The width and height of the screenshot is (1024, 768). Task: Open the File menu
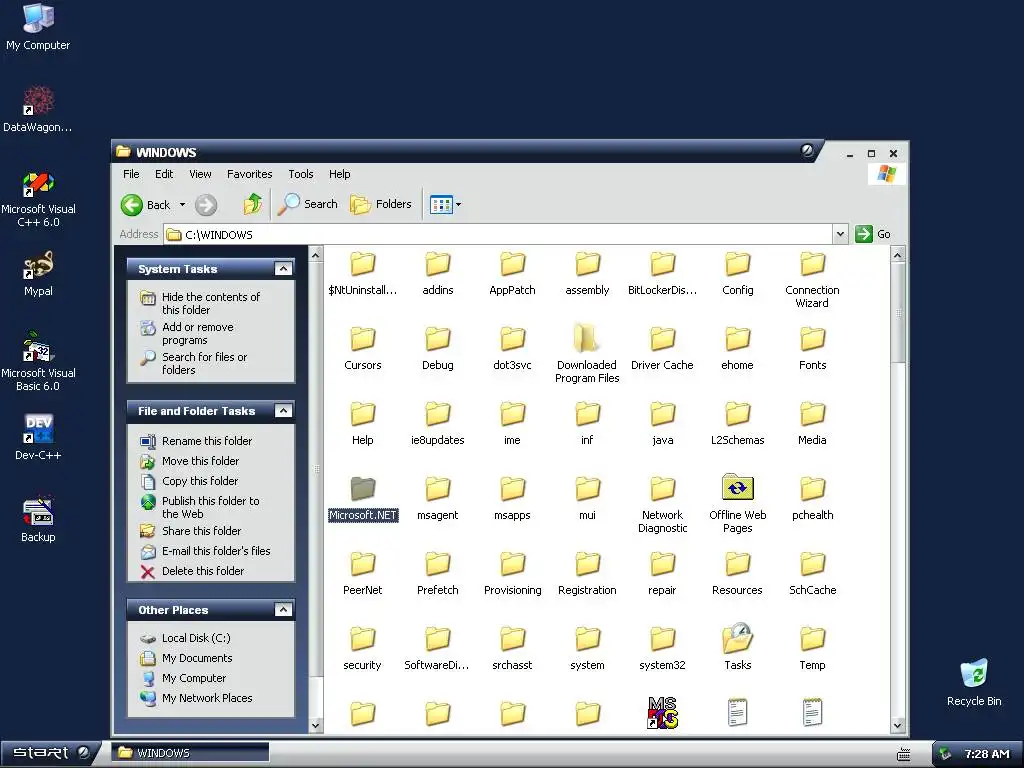(x=131, y=174)
